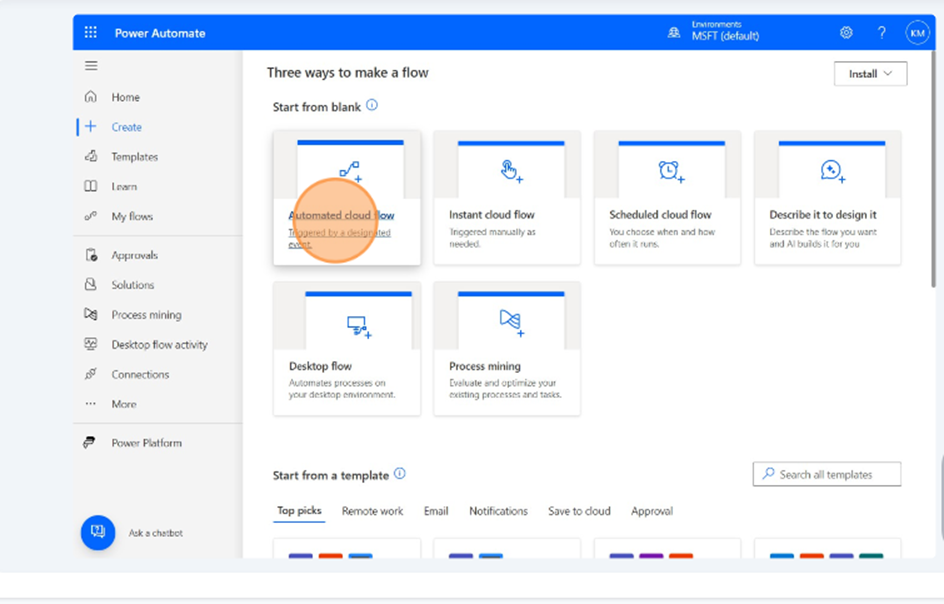The image size is (944, 604).
Task: Switch to the Save to cloud tab
Action: pos(579,511)
